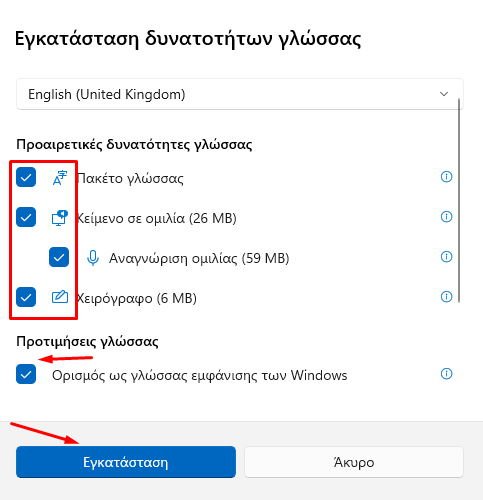This screenshot has width=483, height=500.
Task: Show info for Κείμενο σε ομιλία
Action: 446,217
